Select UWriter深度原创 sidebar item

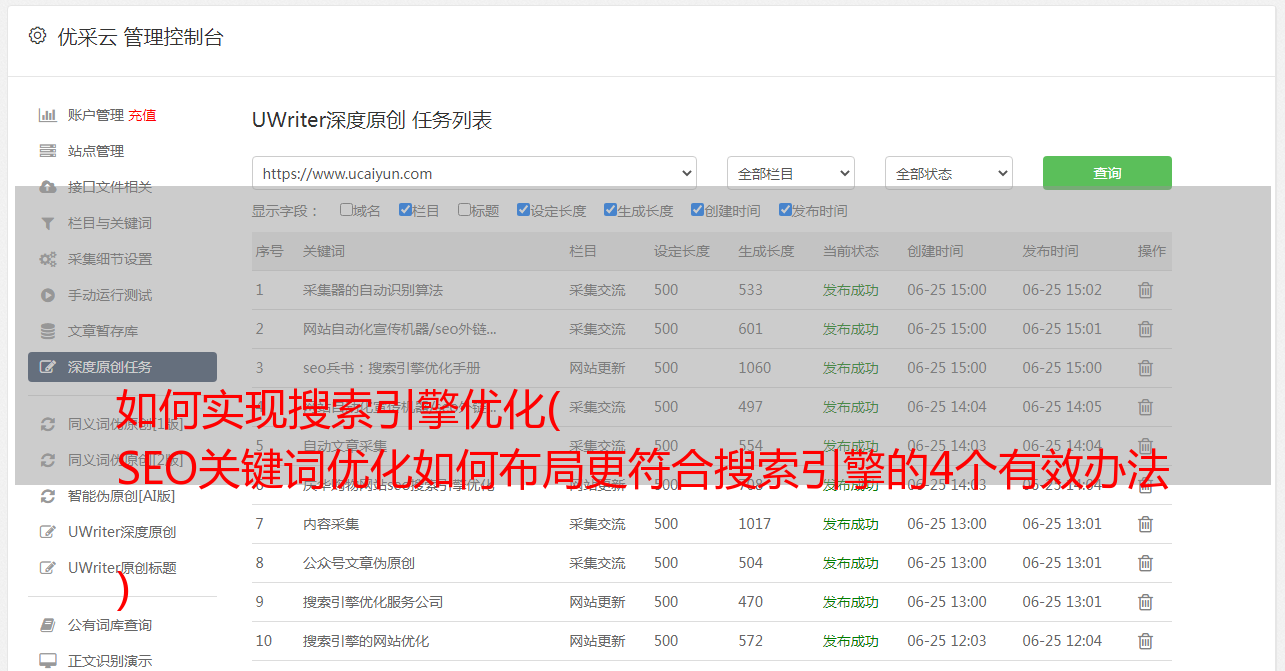point(121,532)
